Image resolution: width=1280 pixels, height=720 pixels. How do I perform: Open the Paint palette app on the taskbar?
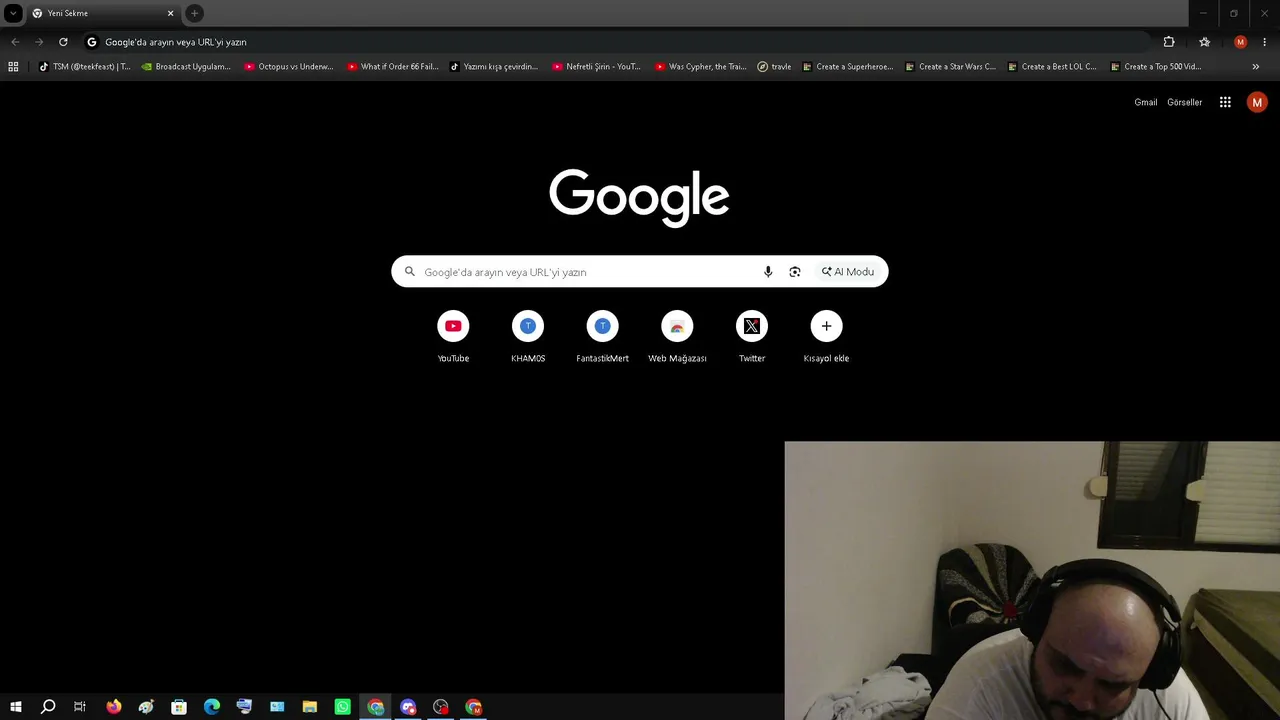pos(146,707)
